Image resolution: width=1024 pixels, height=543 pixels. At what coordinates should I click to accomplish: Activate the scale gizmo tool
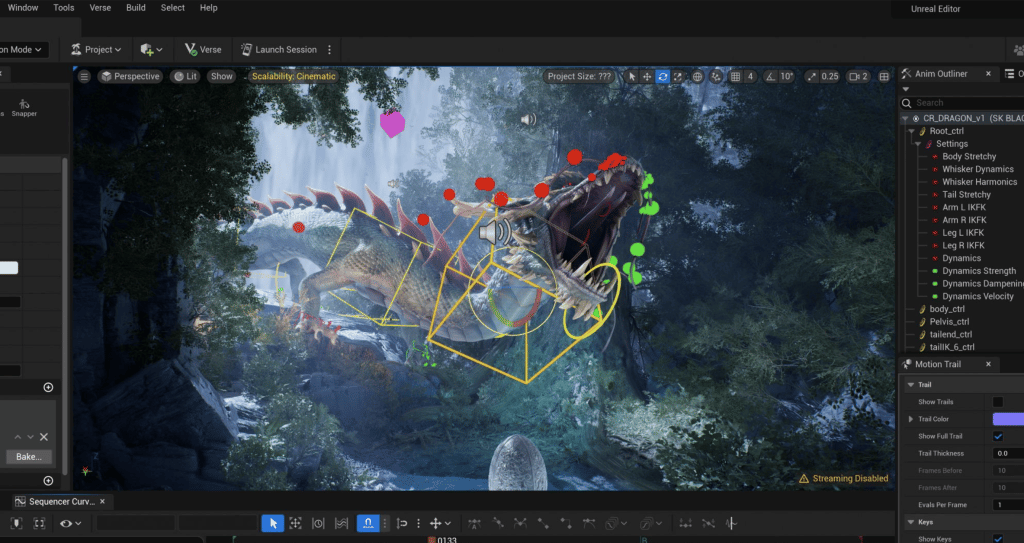pos(678,76)
